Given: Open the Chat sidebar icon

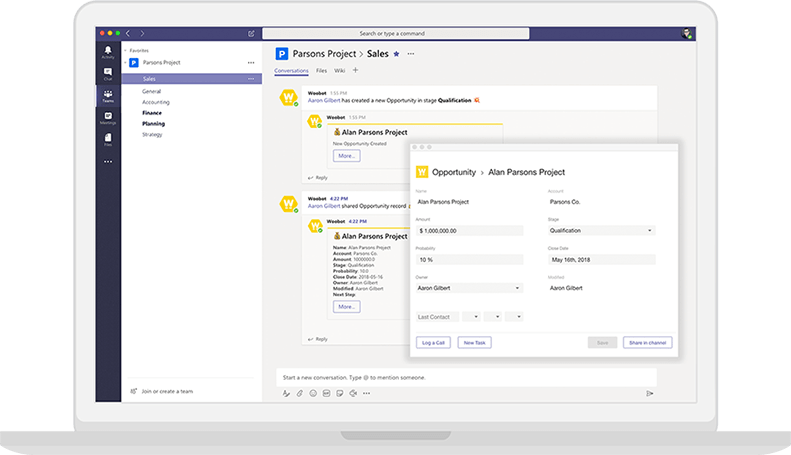Looking at the screenshot, I should click(x=108, y=74).
